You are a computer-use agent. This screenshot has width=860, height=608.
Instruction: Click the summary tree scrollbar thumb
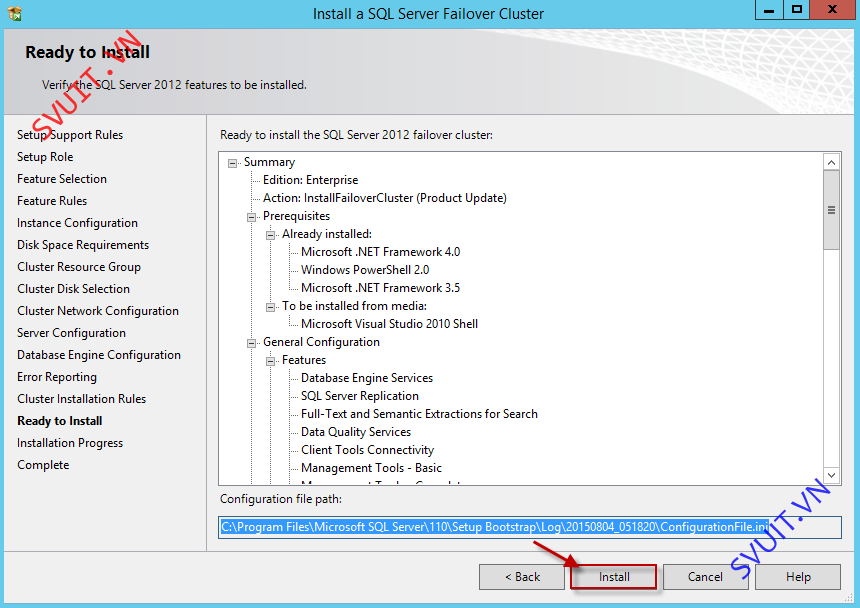(831, 210)
